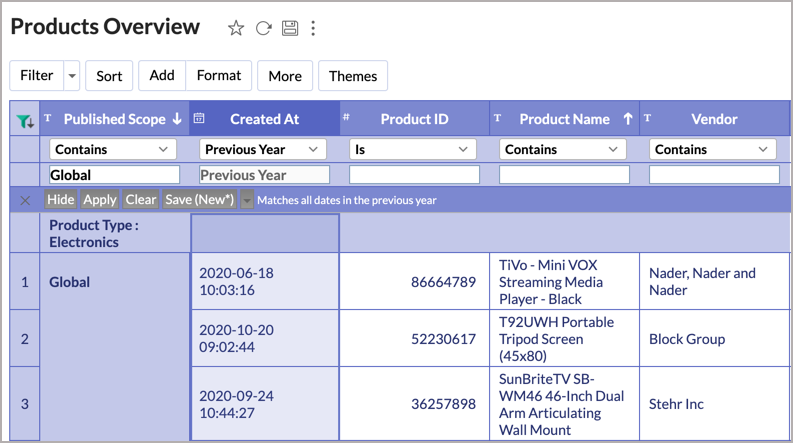Click the ascending sort arrow on Product Name

click(628, 119)
